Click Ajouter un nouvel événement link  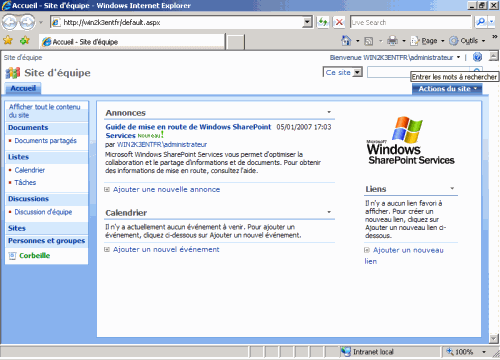166,249
